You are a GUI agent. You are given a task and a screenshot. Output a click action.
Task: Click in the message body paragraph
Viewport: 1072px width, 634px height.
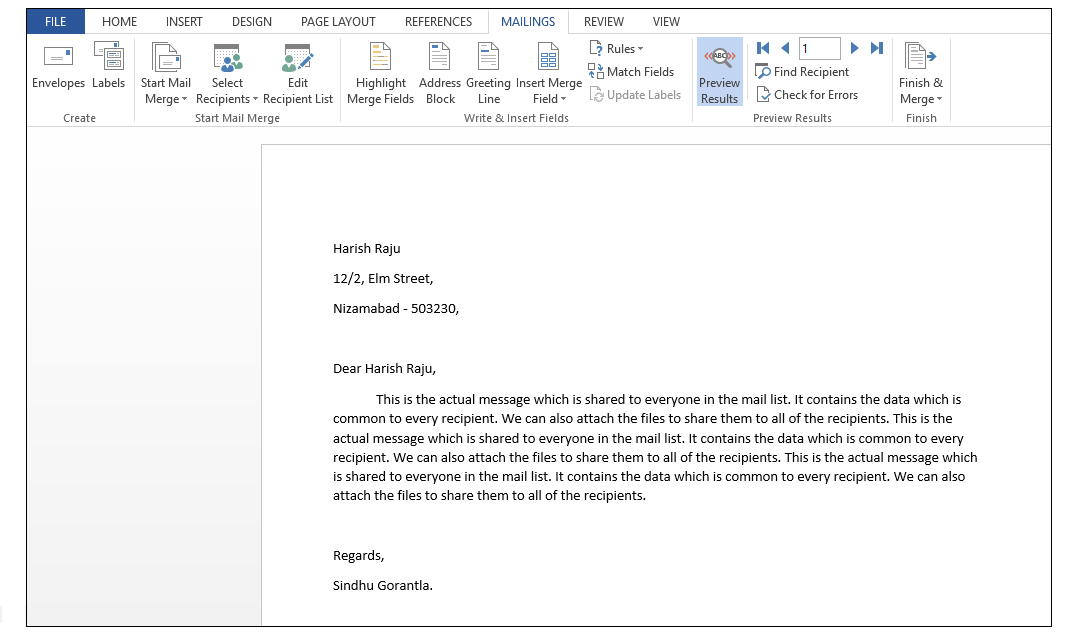655,448
